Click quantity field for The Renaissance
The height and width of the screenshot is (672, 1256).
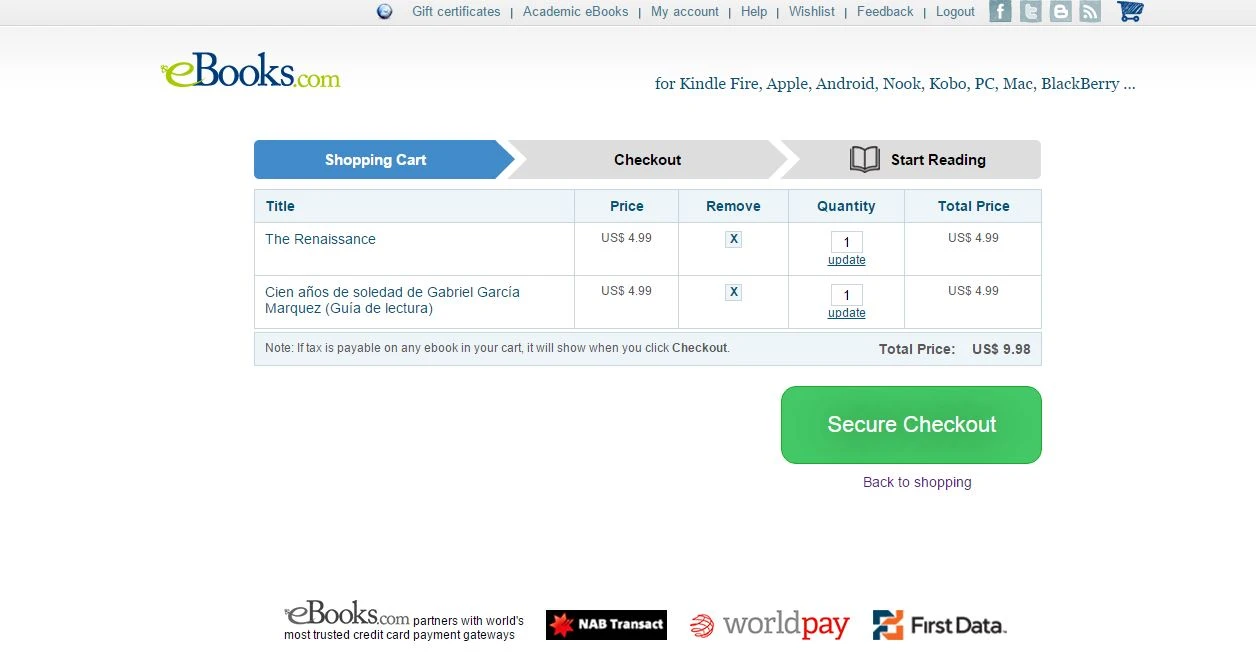pos(846,242)
